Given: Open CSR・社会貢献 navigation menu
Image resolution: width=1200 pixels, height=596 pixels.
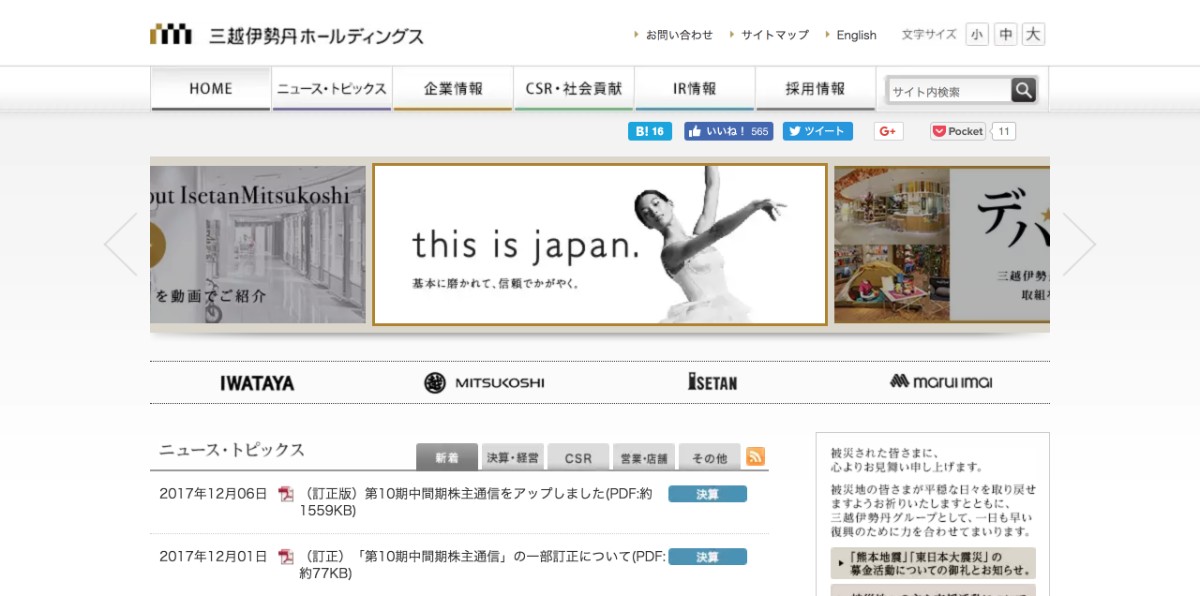Looking at the screenshot, I should pyautogui.click(x=574, y=89).
